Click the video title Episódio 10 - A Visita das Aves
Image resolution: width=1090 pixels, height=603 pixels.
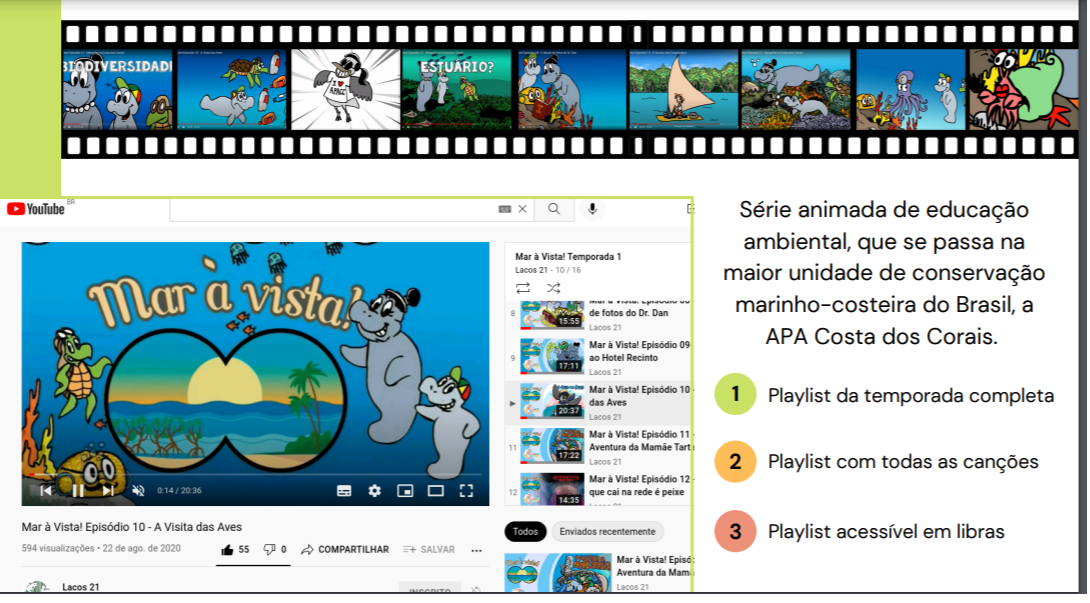coord(132,527)
